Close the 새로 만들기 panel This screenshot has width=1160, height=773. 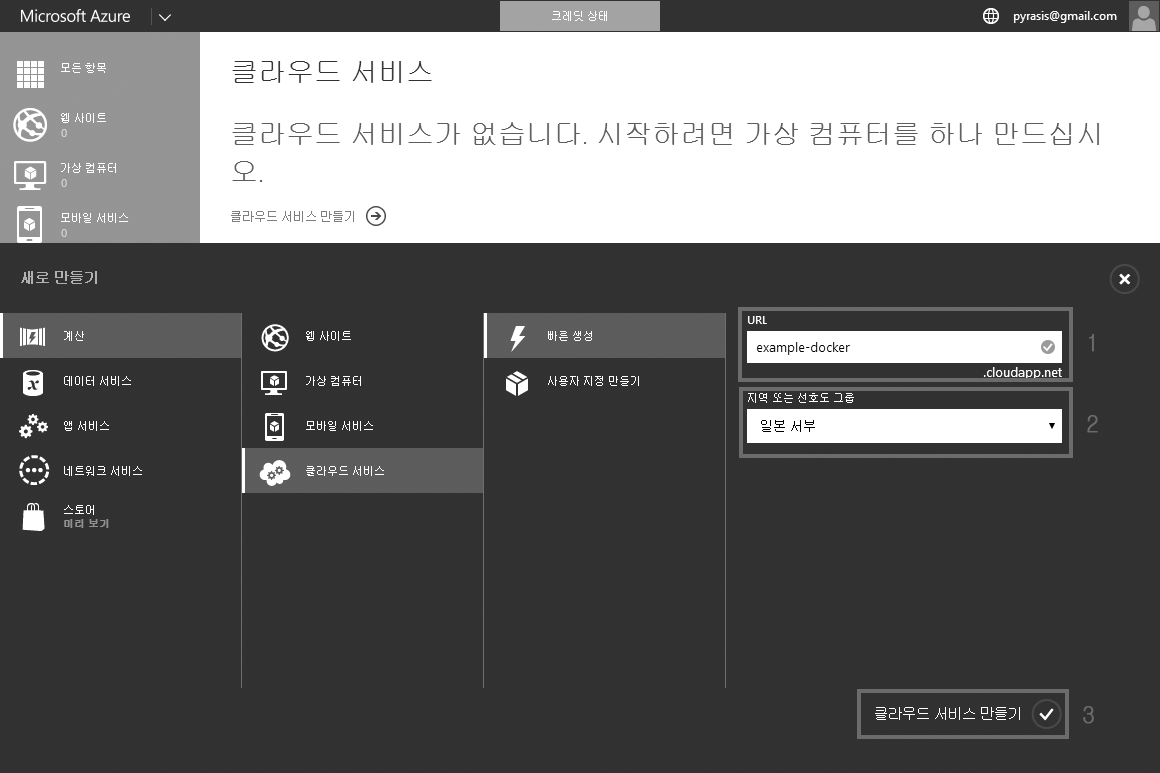(x=1124, y=279)
